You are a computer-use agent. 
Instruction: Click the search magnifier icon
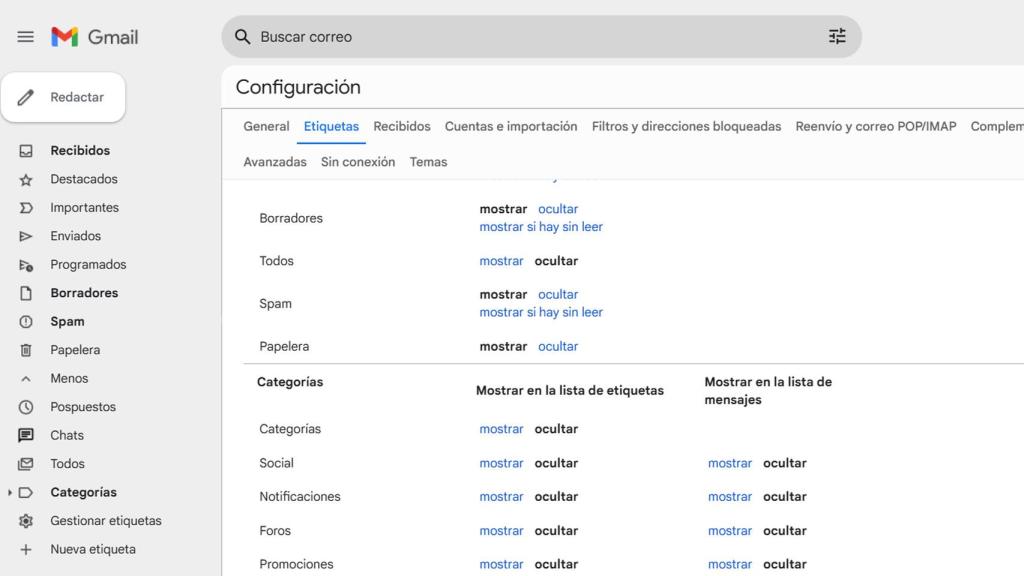tap(242, 37)
